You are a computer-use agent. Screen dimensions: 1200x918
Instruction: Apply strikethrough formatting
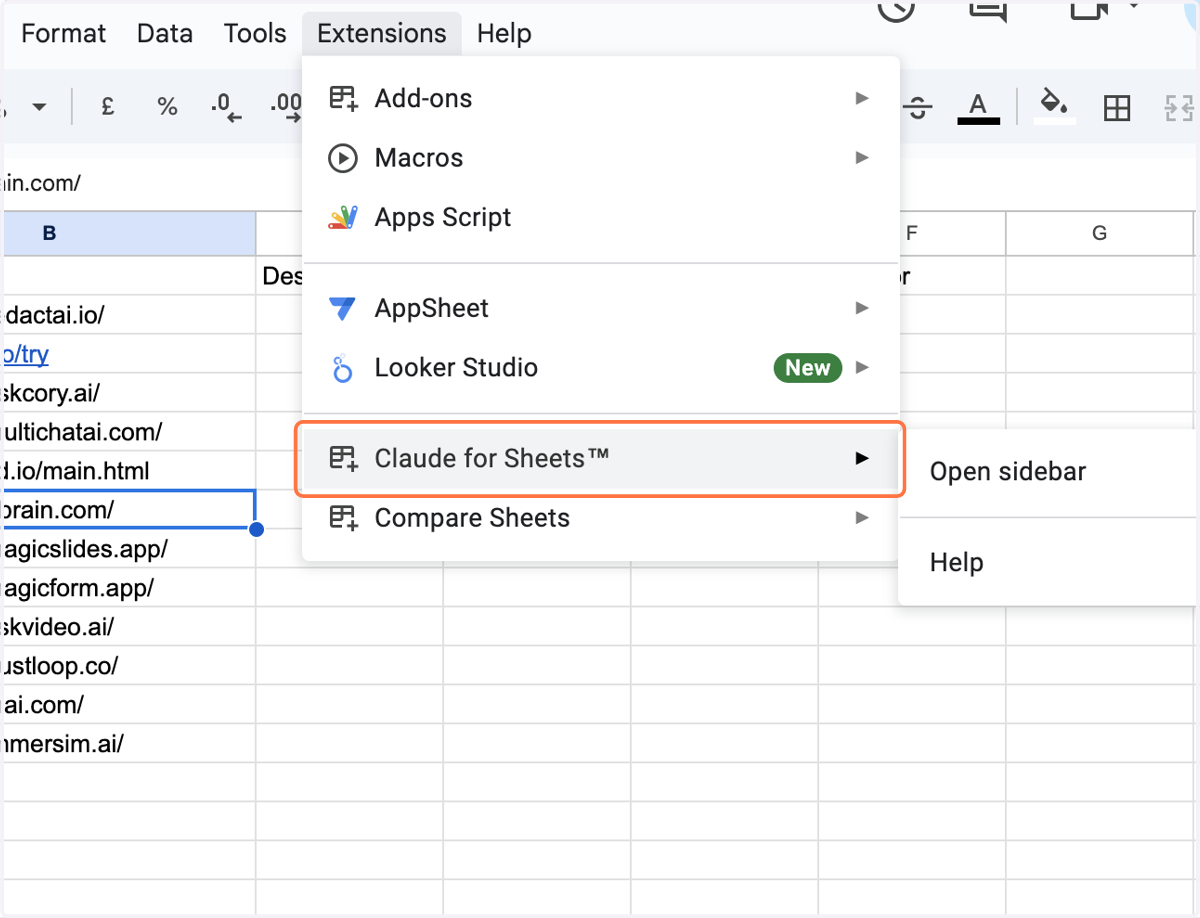[x=918, y=107]
